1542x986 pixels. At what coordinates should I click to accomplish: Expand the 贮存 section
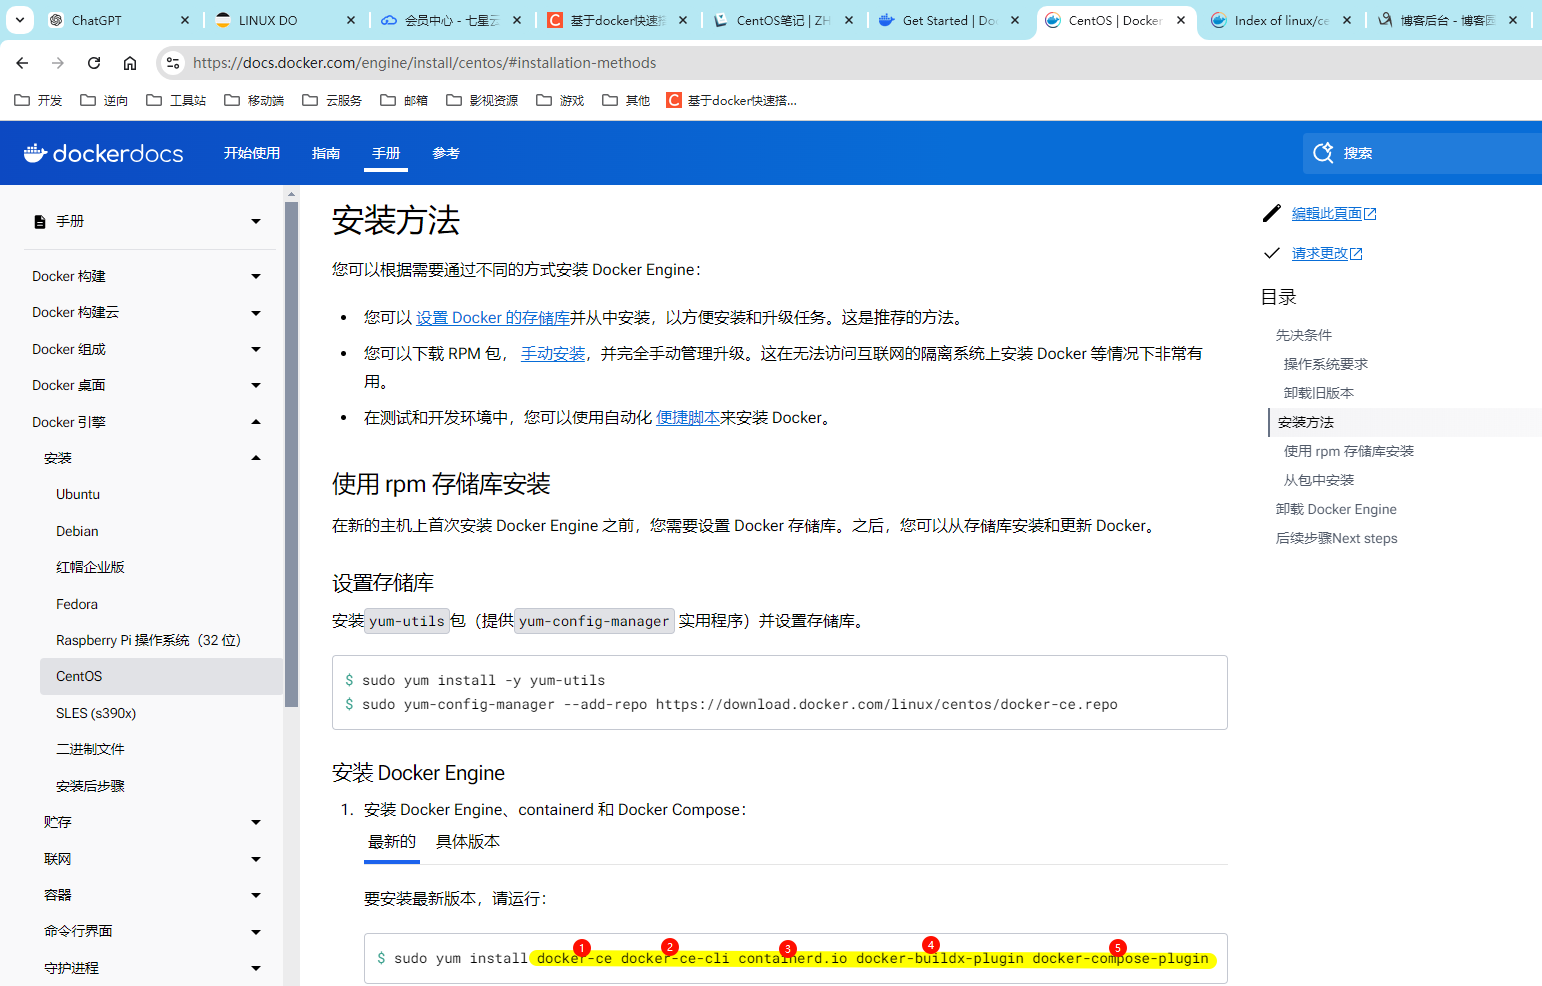(x=256, y=822)
